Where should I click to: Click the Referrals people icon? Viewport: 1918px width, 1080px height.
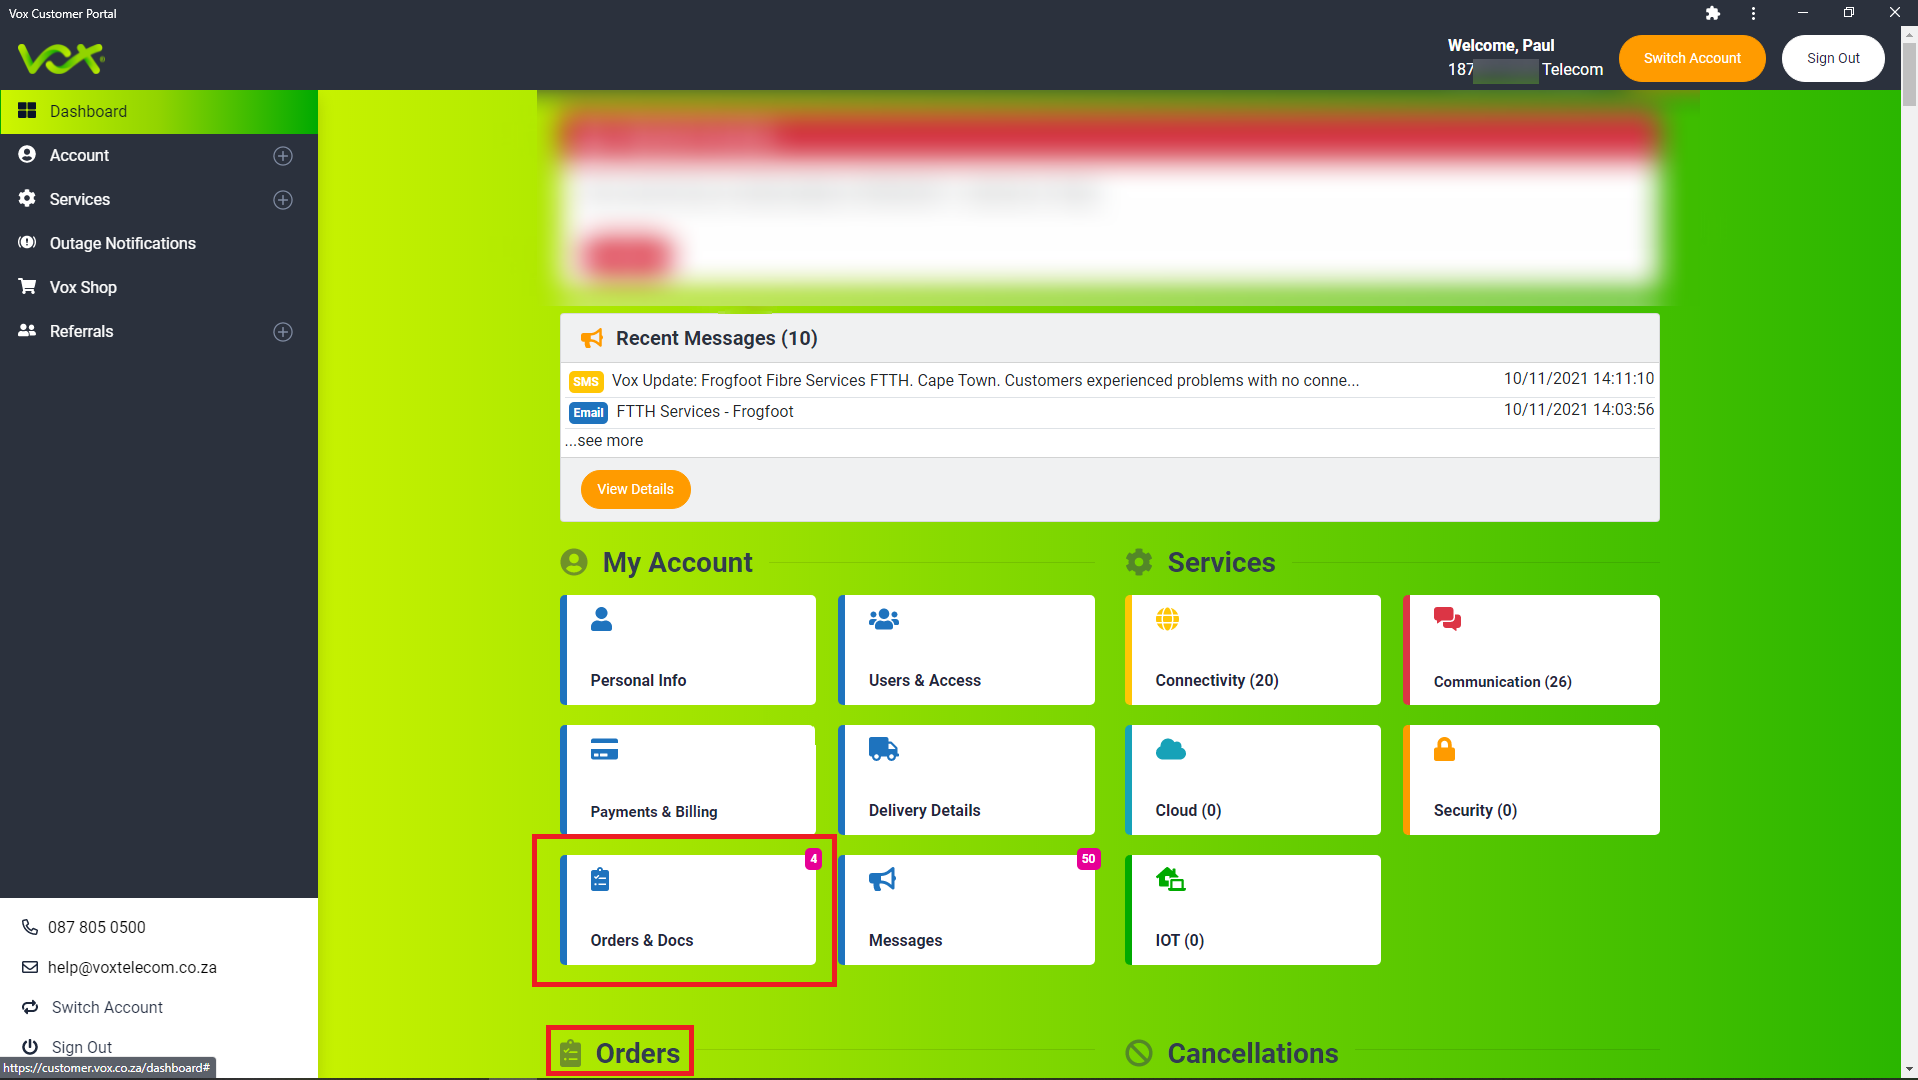[27, 331]
